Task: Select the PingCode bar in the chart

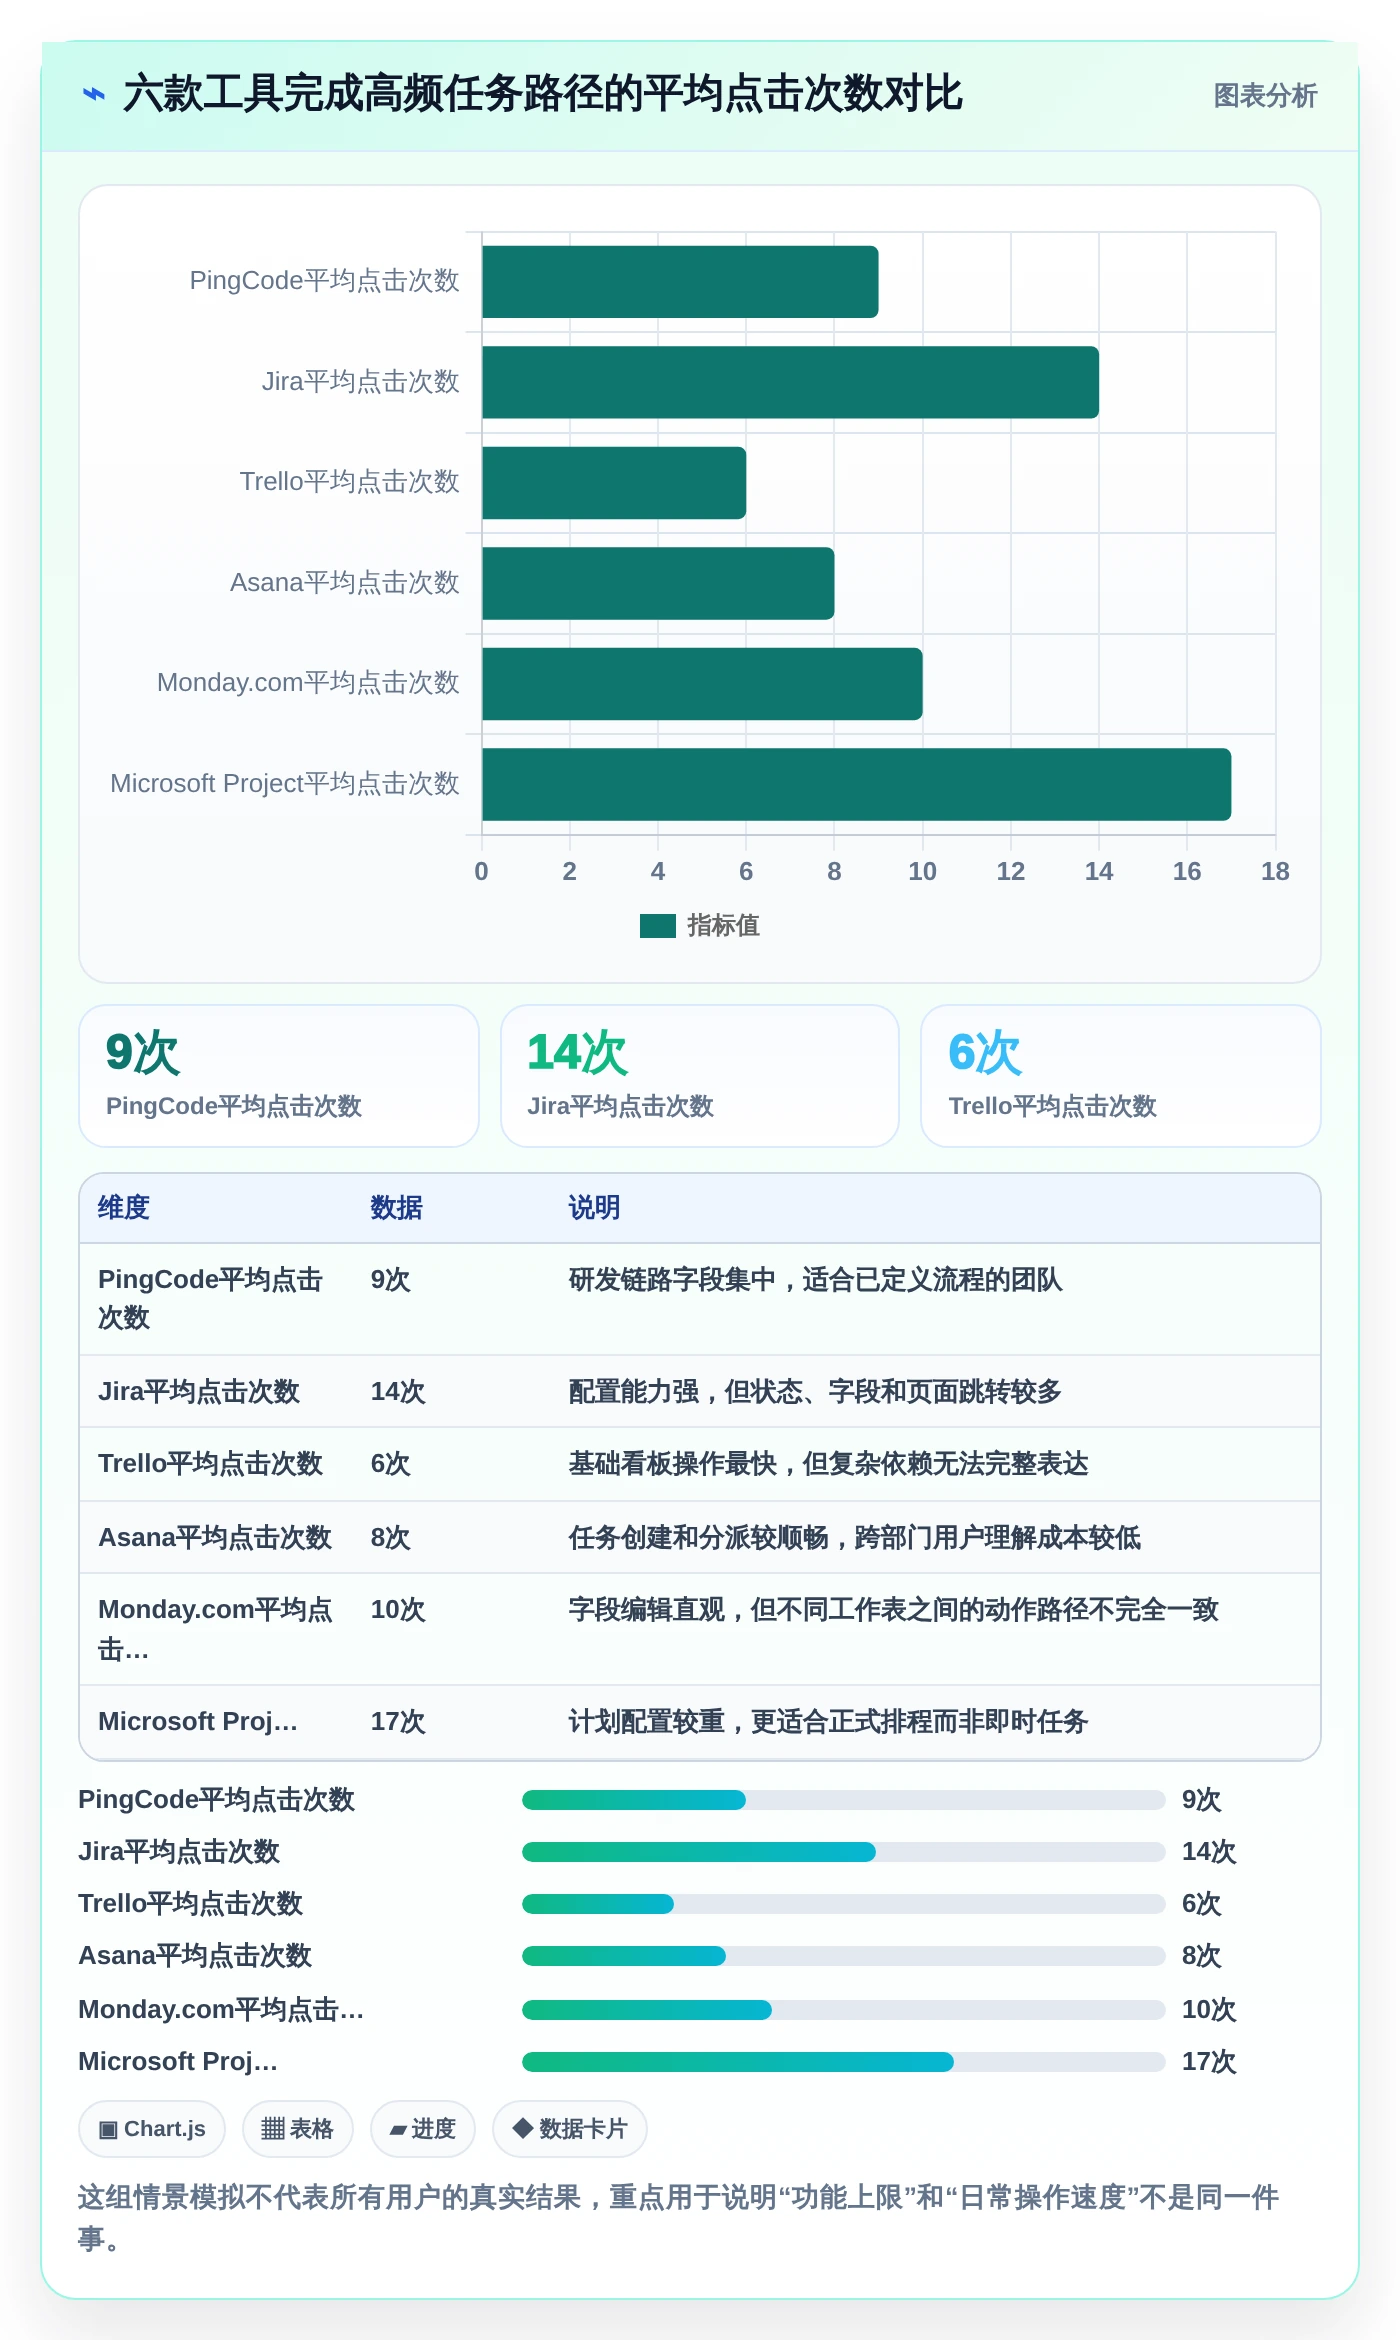Action: coord(680,282)
